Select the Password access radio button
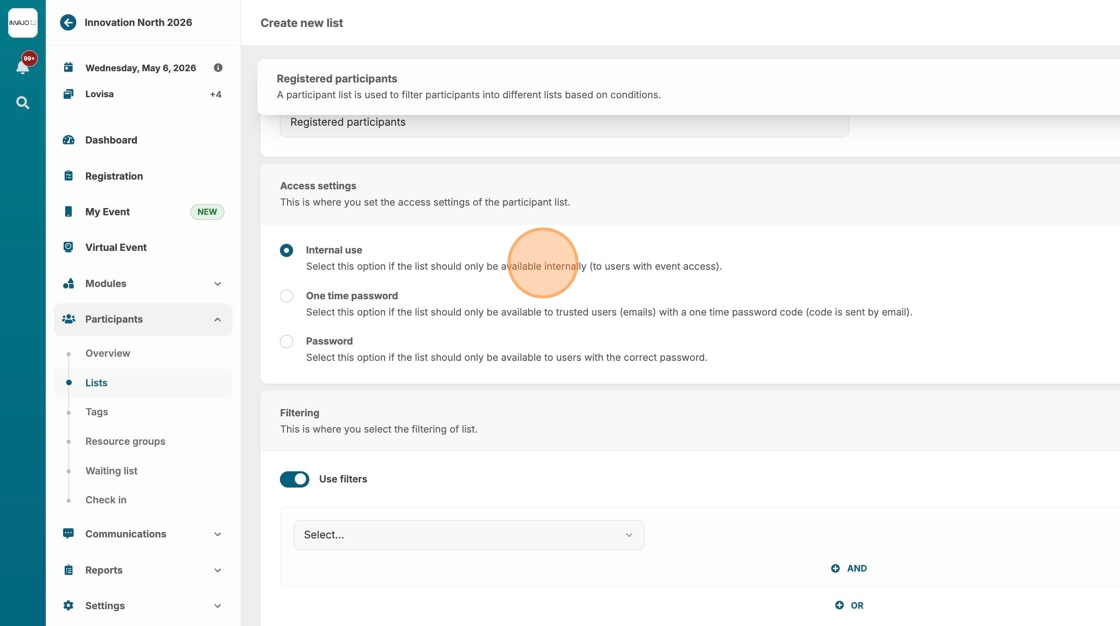The width and height of the screenshot is (1120, 626). [x=287, y=341]
